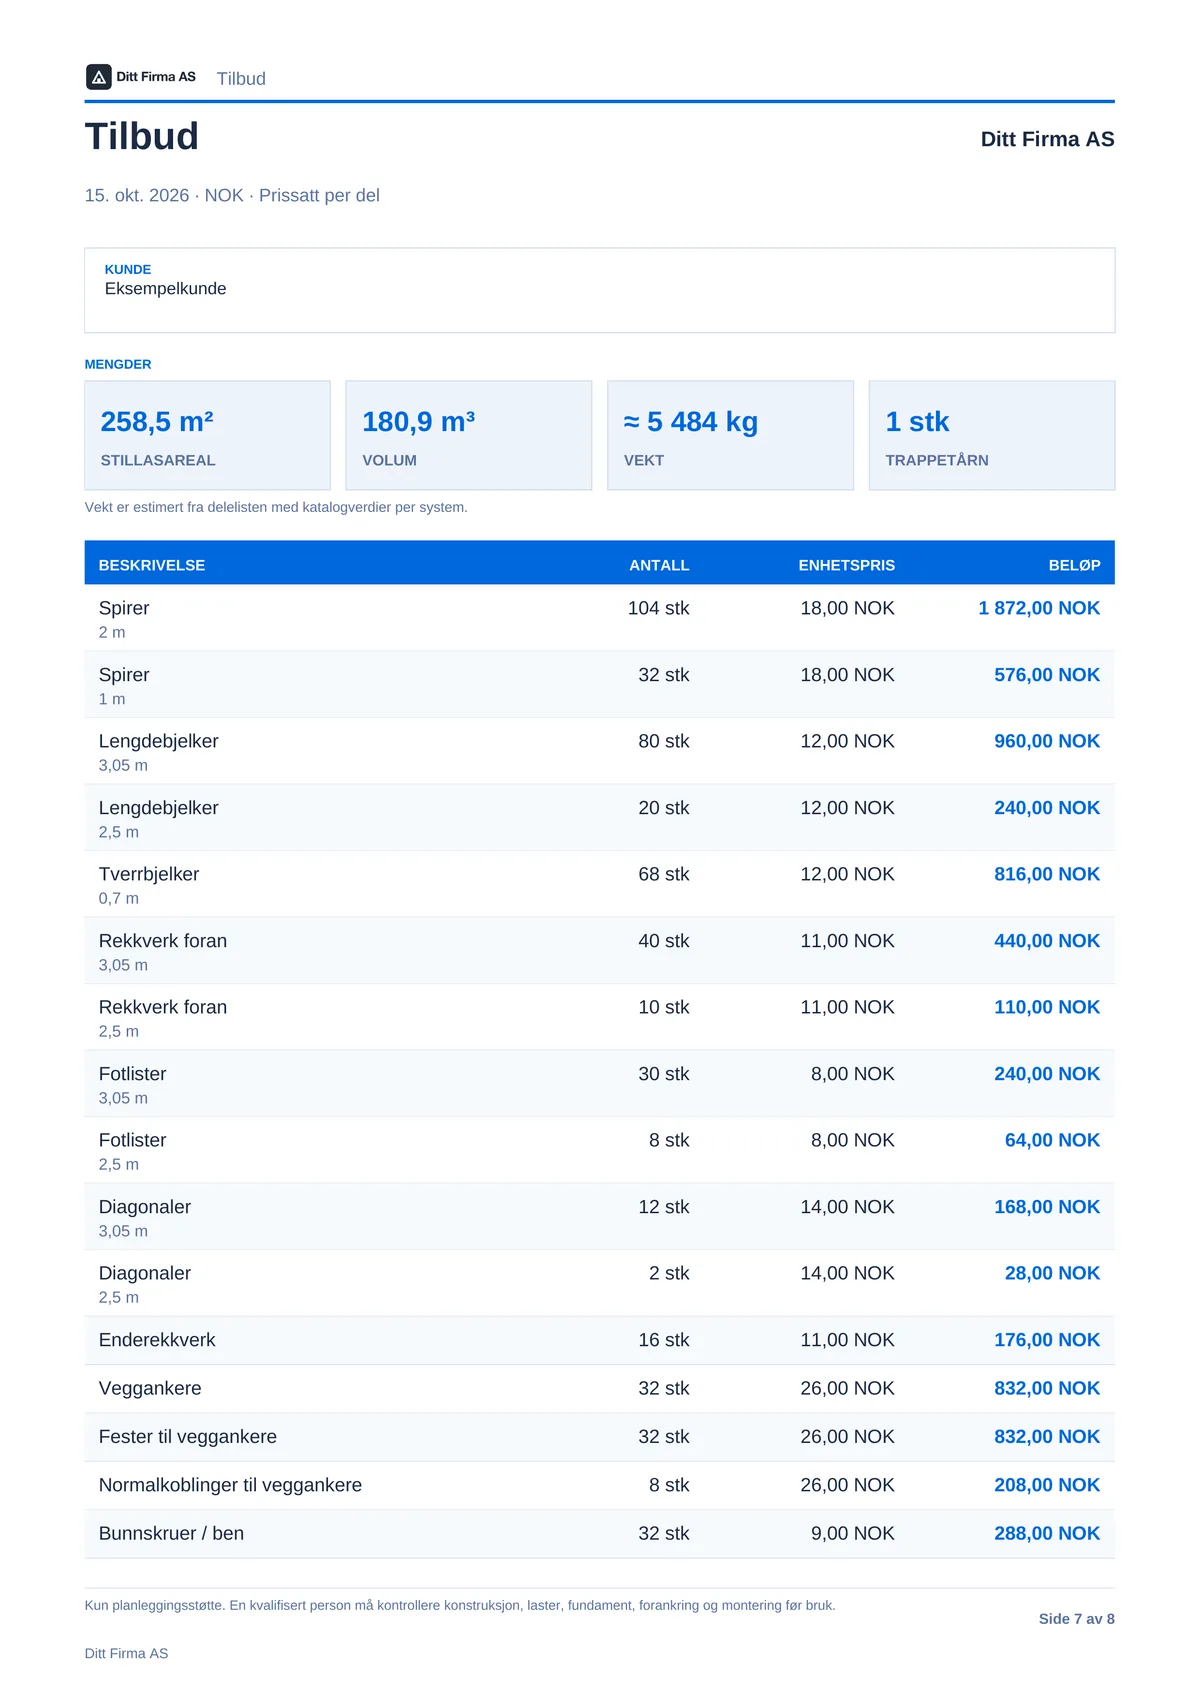Image resolution: width=1200 pixels, height=1697 pixels.
Task: Click the 'BESKRIVELSE' column header
Action: pos(152,565)
